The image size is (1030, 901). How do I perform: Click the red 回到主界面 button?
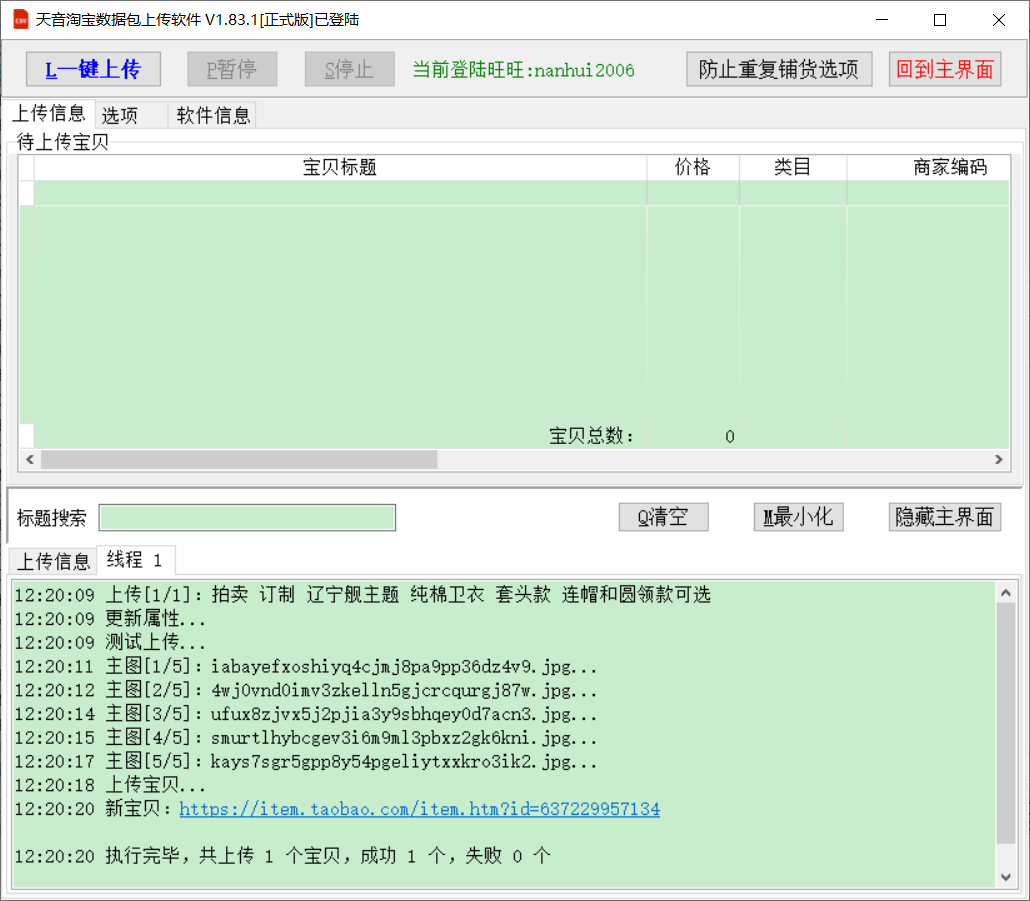pyautogui.click(x=945, y=69)
